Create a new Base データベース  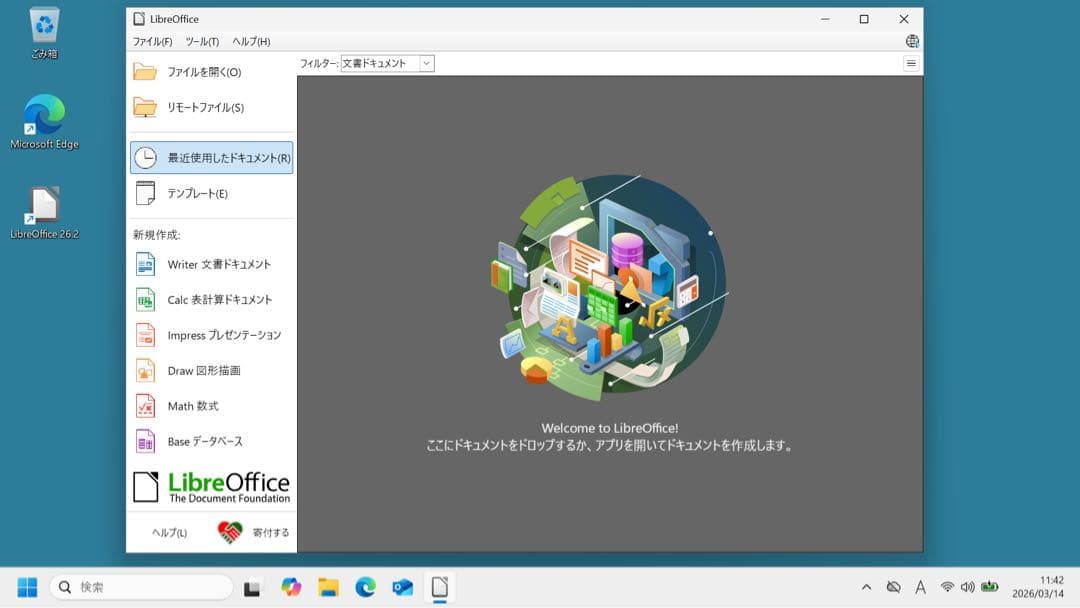[211, 441]
